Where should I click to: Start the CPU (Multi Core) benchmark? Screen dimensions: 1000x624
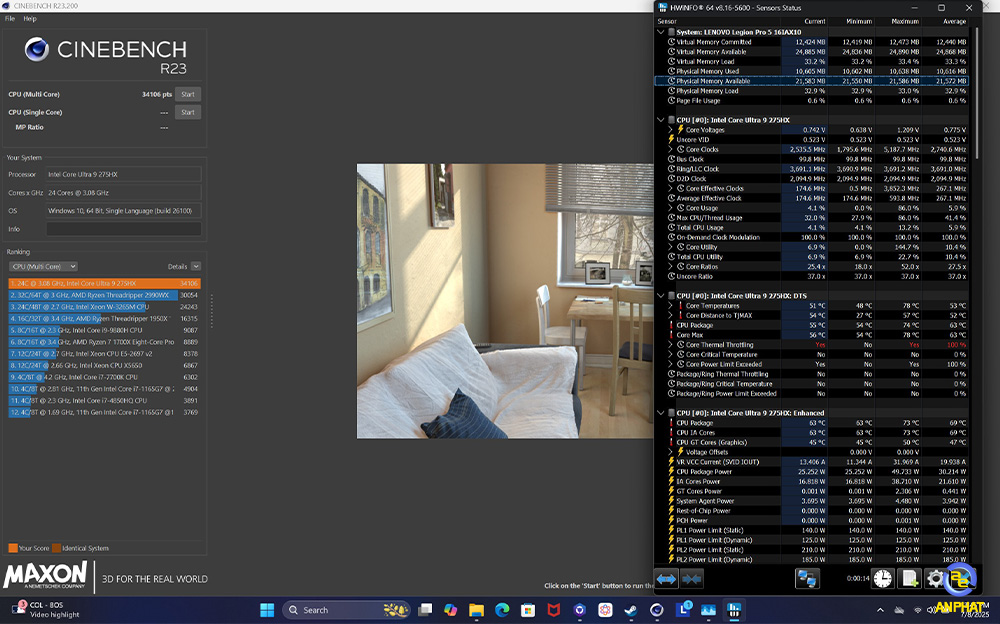[188, 94]
